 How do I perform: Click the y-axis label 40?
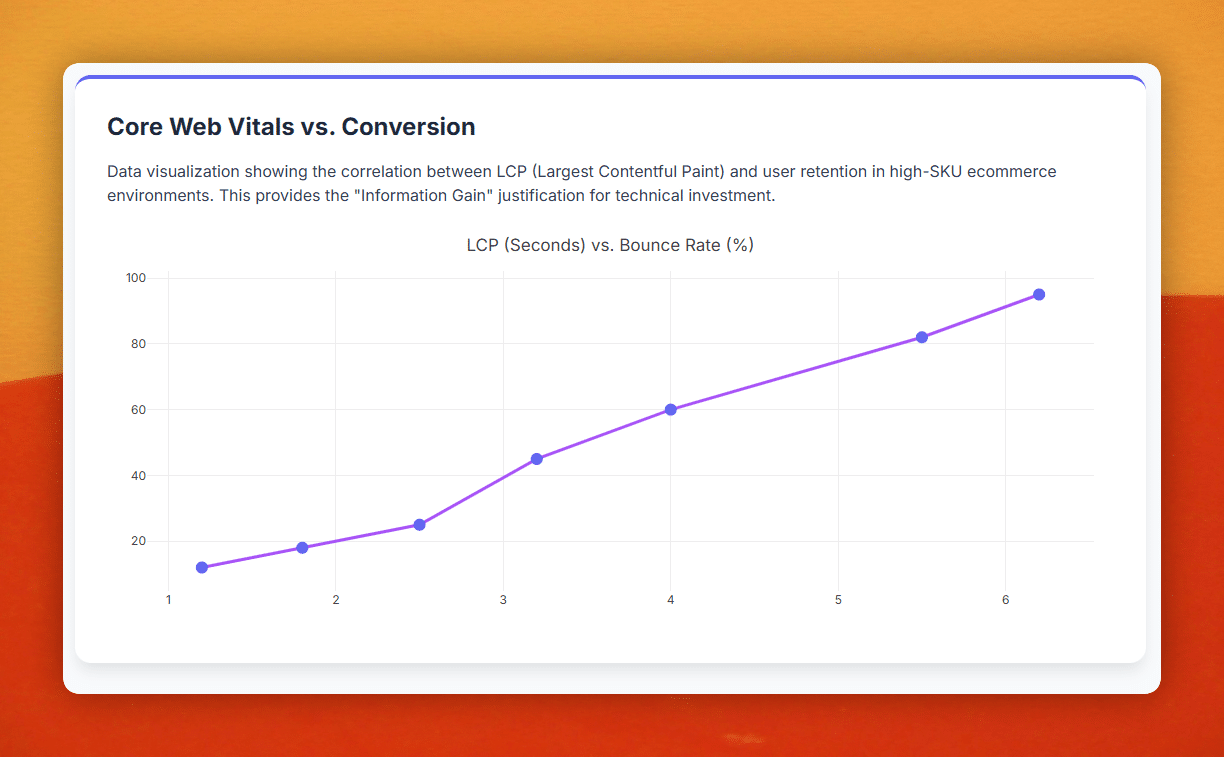139,475
